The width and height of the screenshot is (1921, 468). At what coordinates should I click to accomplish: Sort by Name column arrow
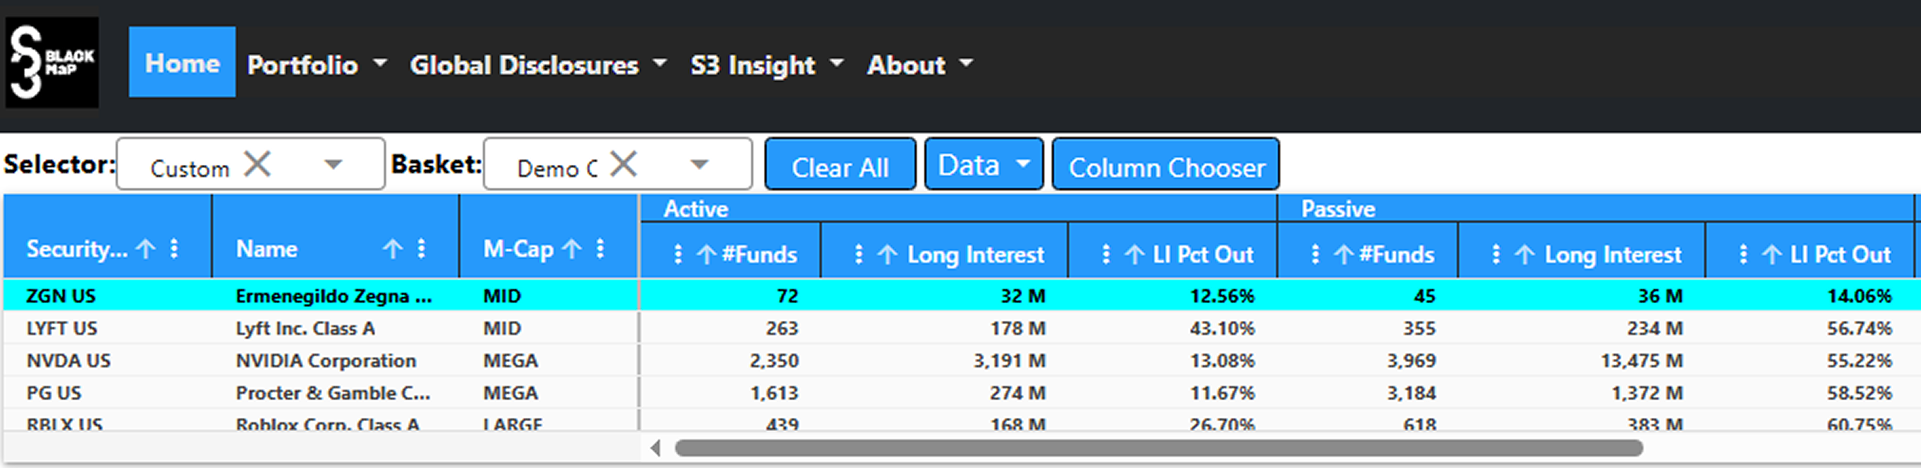coord(393,249)
